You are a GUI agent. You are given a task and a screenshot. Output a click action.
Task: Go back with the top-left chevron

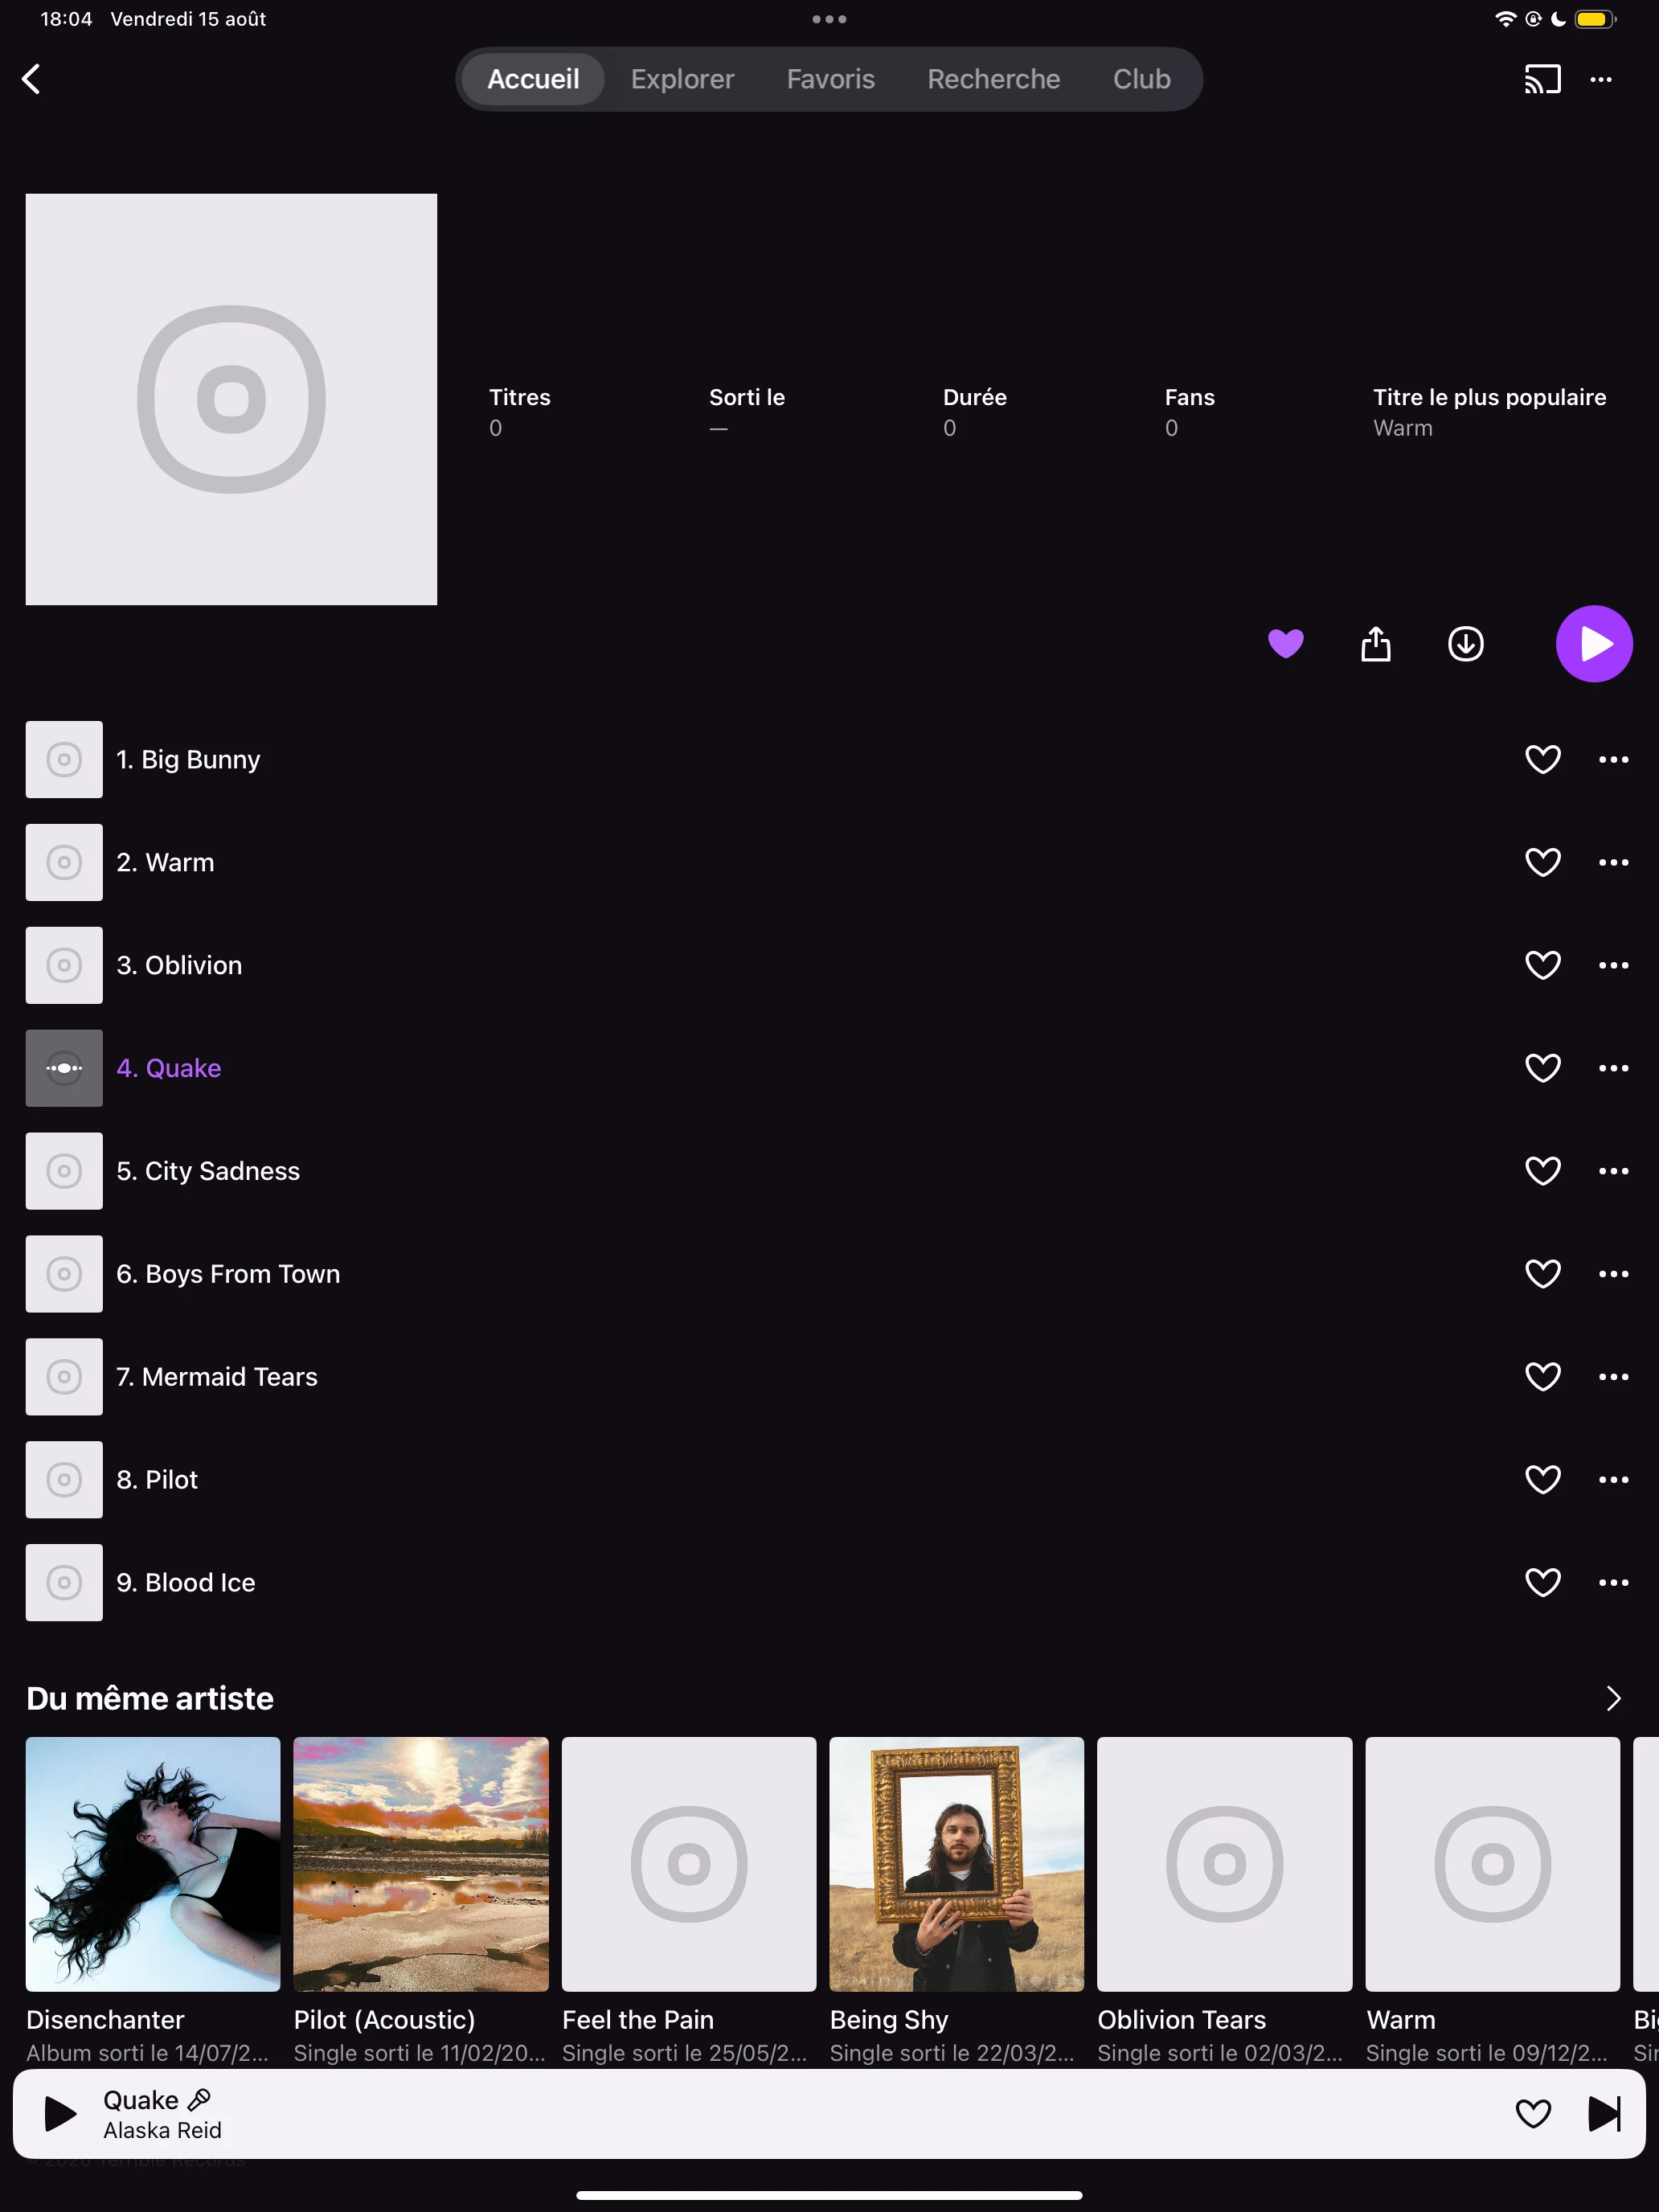coord(32,79)
